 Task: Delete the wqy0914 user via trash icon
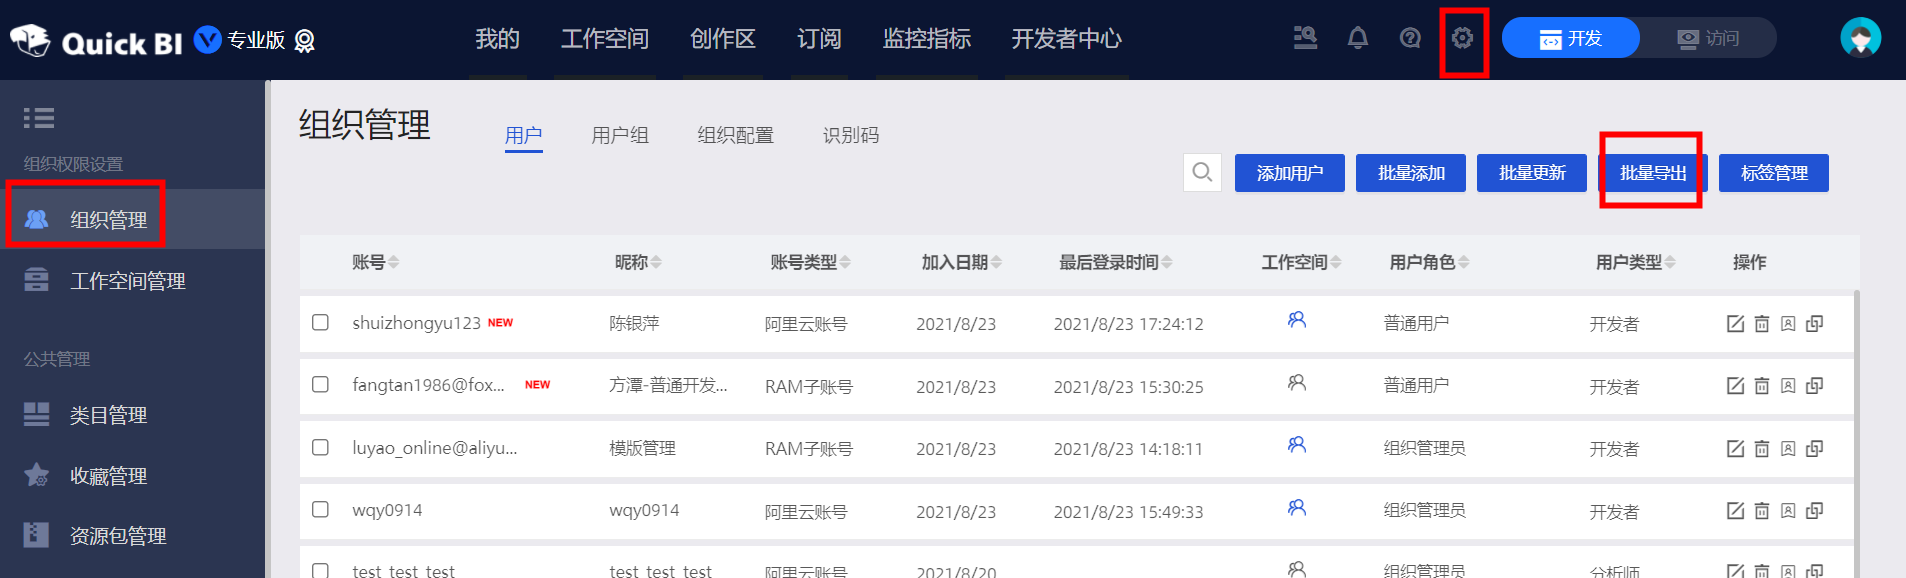1762,511
